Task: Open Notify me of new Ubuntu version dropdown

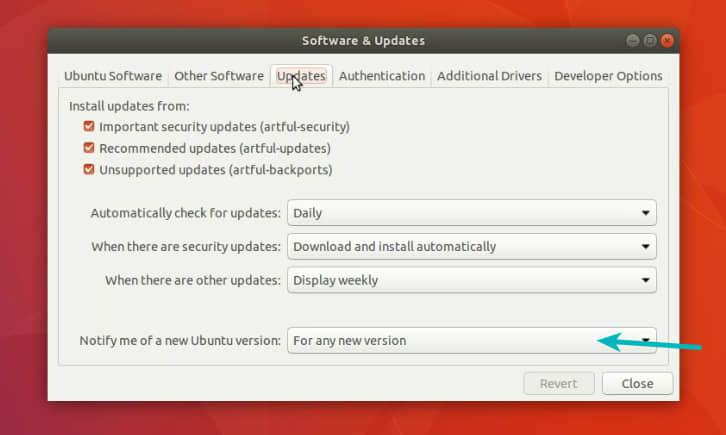Action: click(x=471, y=341)
